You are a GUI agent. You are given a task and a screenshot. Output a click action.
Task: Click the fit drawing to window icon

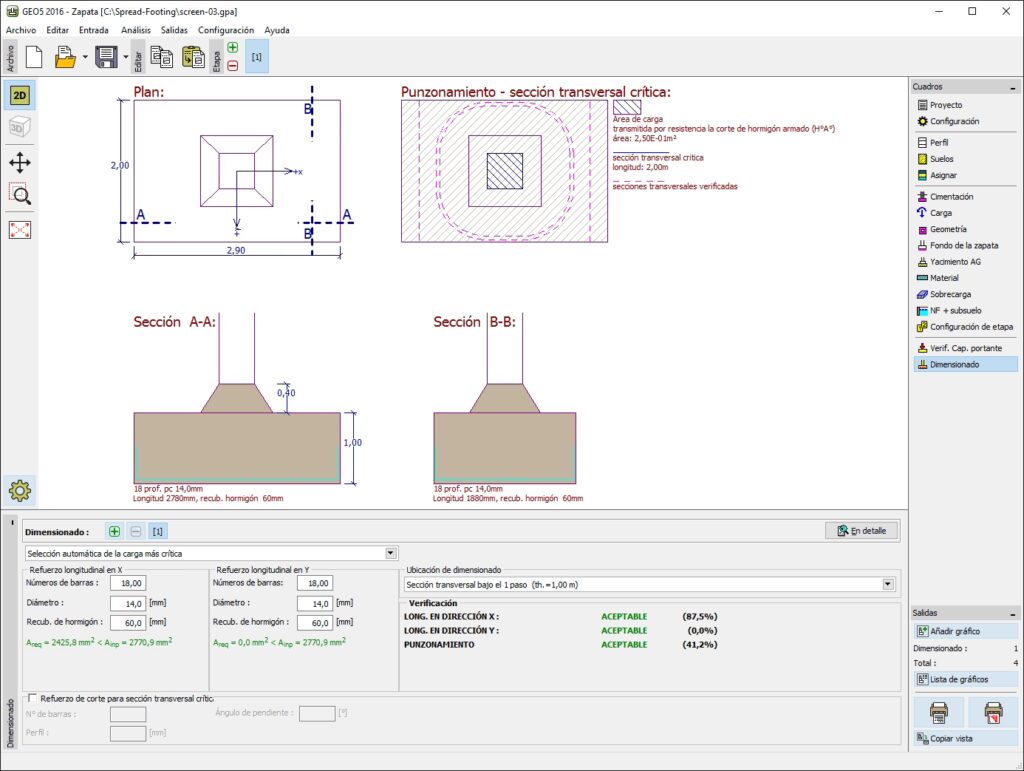point(20,229)
